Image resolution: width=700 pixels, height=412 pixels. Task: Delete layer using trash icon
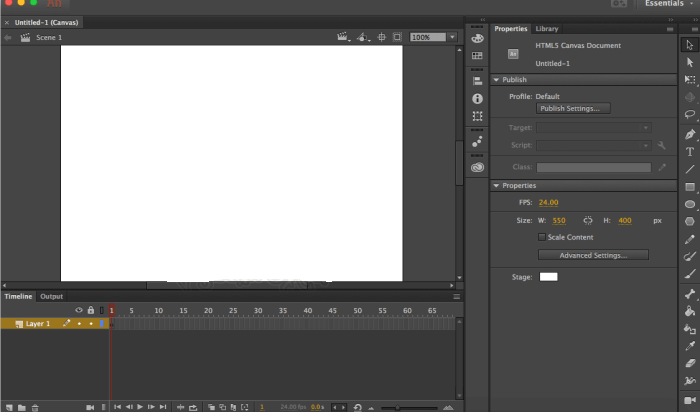(35, 407)
